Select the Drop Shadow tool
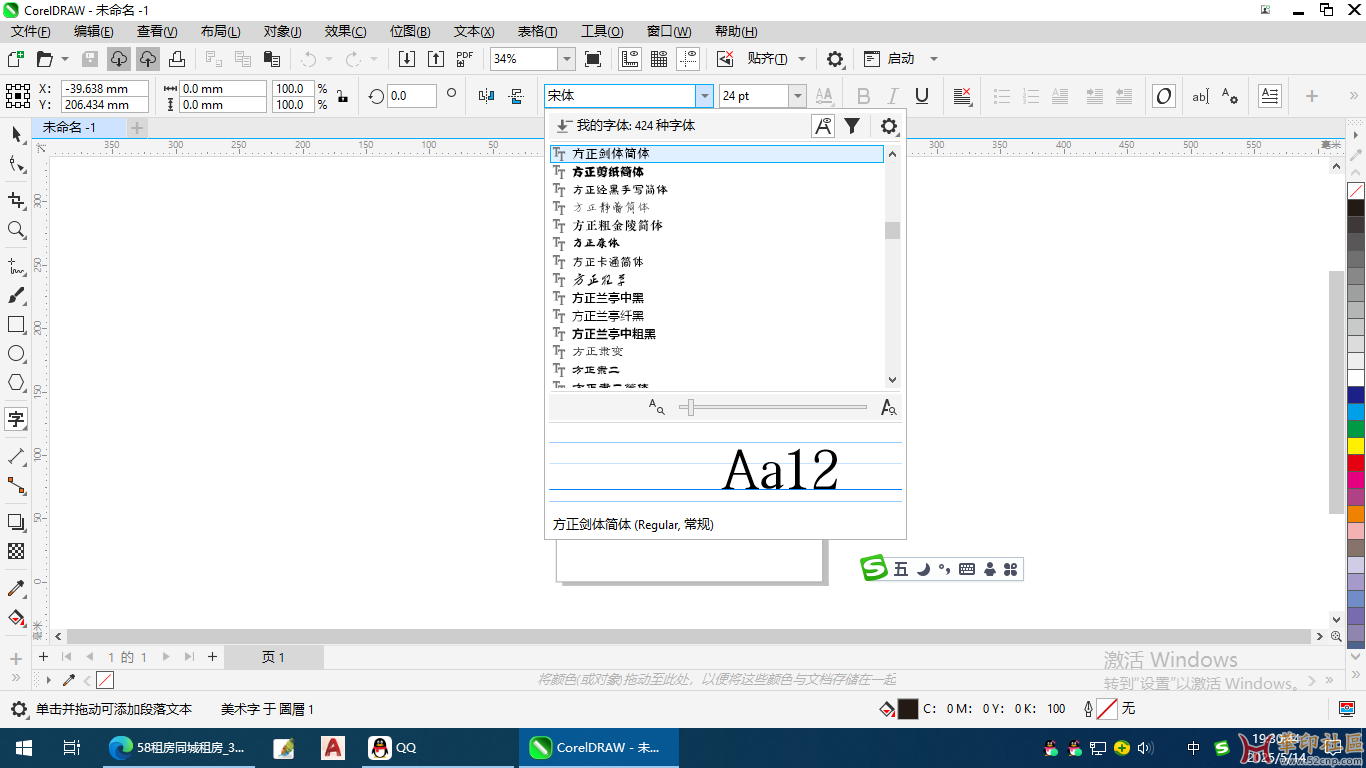The image size is (1366, 768). pos(16,522)
